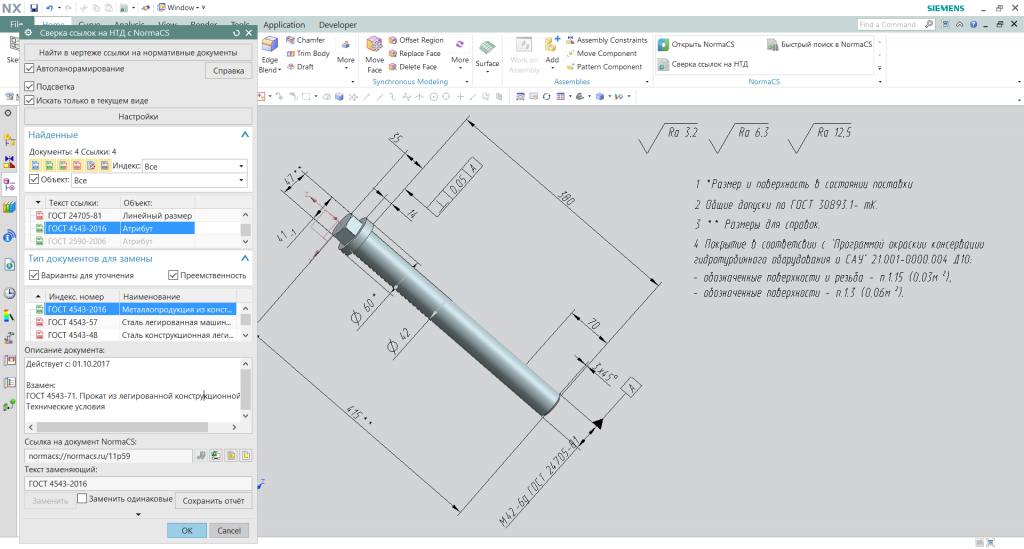The image size is (1024, 549).
Task: Click the dialog reset icon in title
Action: point(236,33)
